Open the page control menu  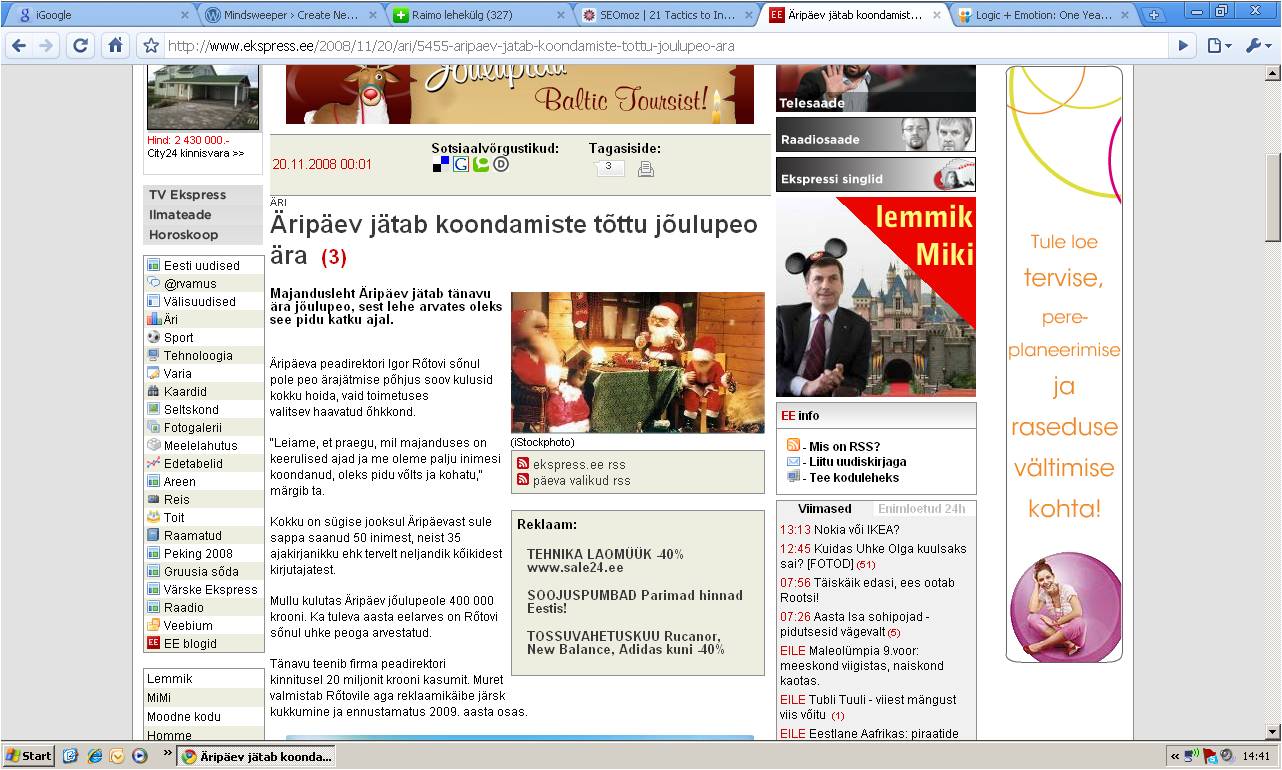pyautogui.click(x=1217, y=45)
